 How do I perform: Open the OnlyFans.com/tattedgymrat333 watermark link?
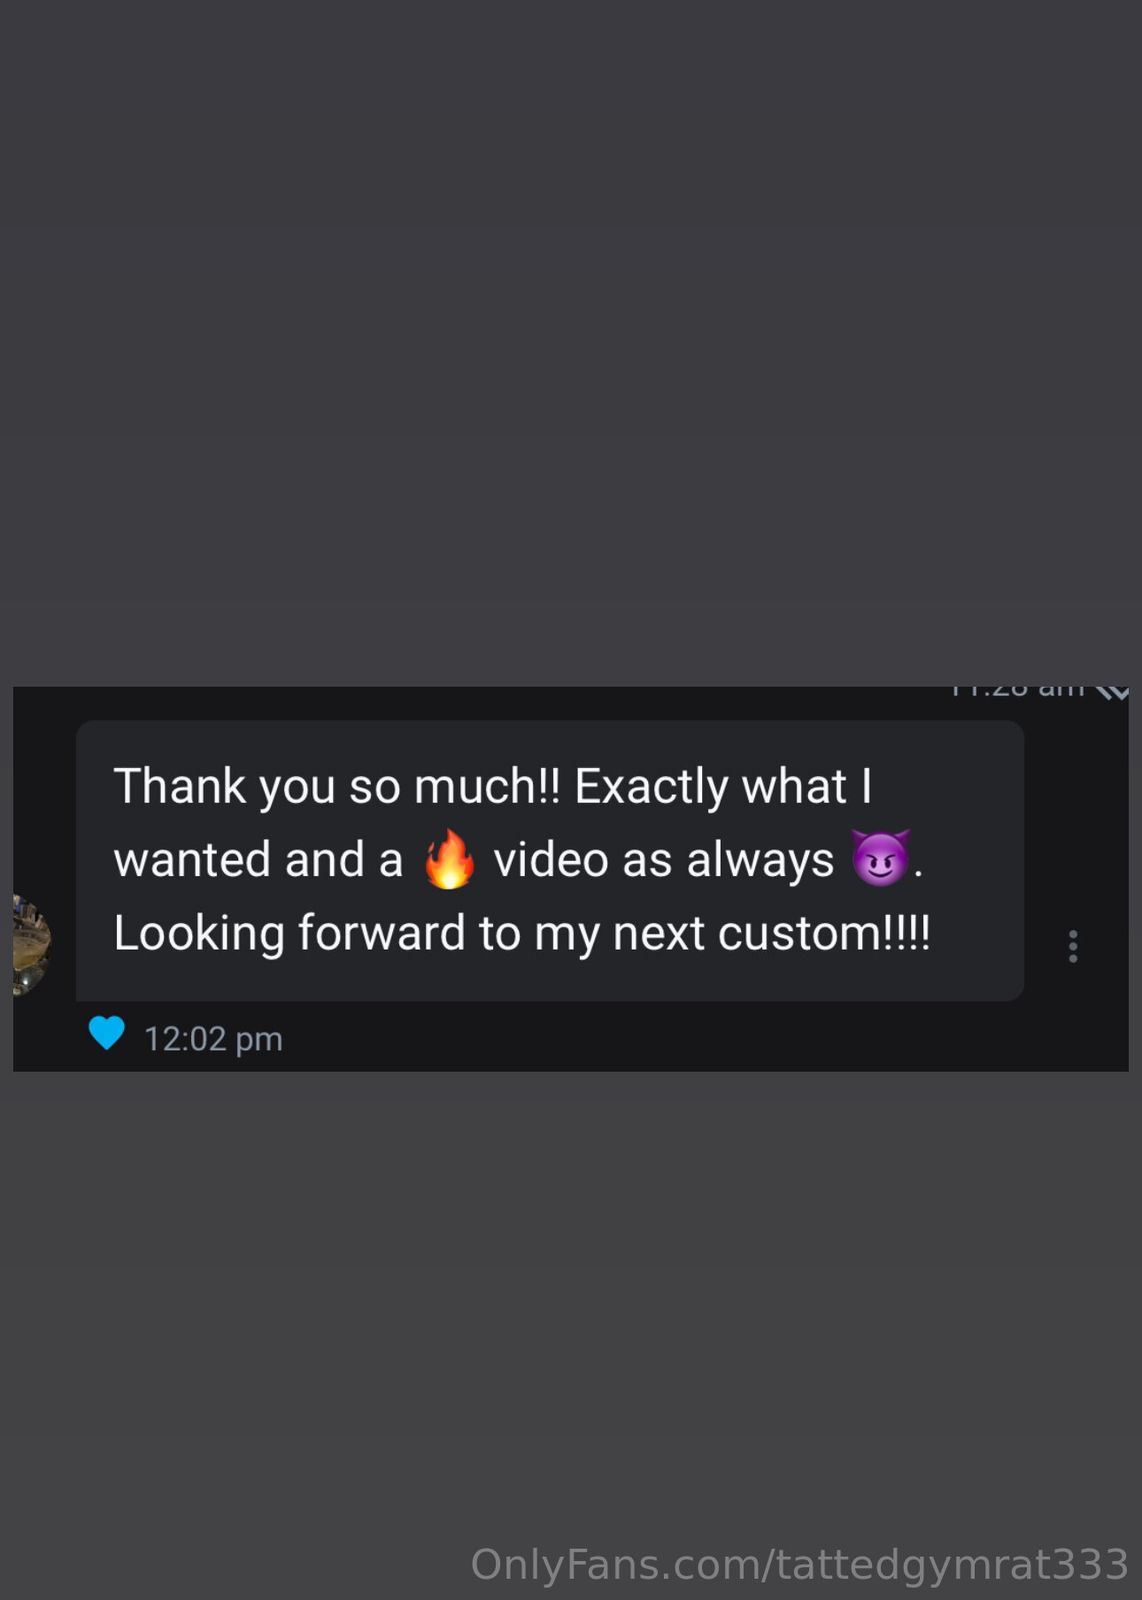(800, 1565)
